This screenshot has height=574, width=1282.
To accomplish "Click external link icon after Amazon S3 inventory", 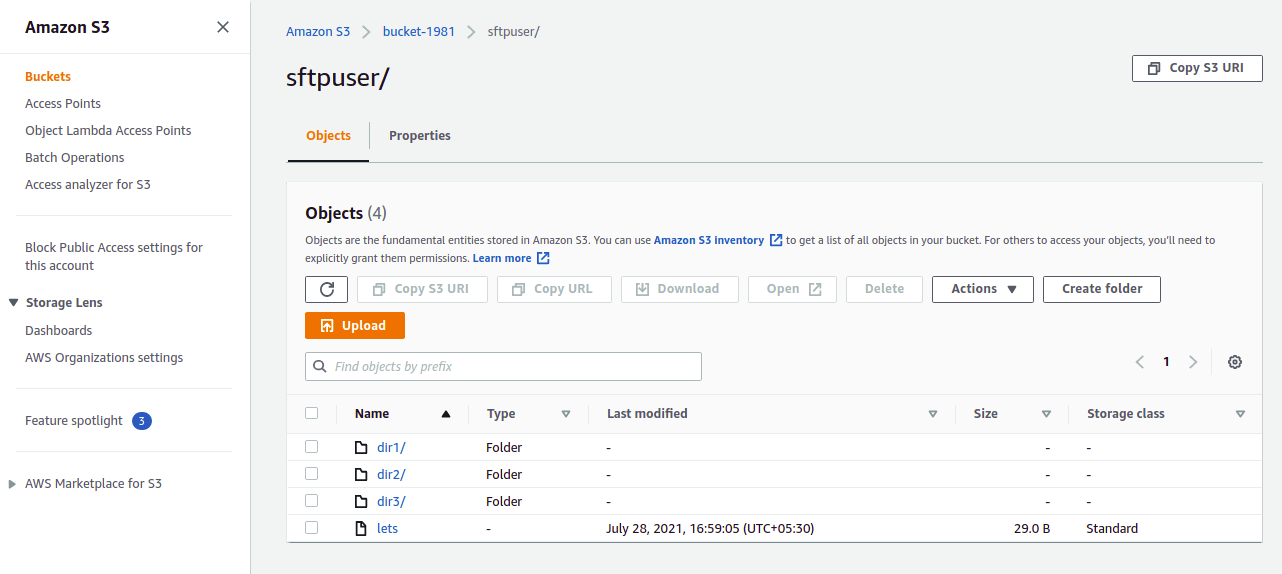I will (776, 240).
